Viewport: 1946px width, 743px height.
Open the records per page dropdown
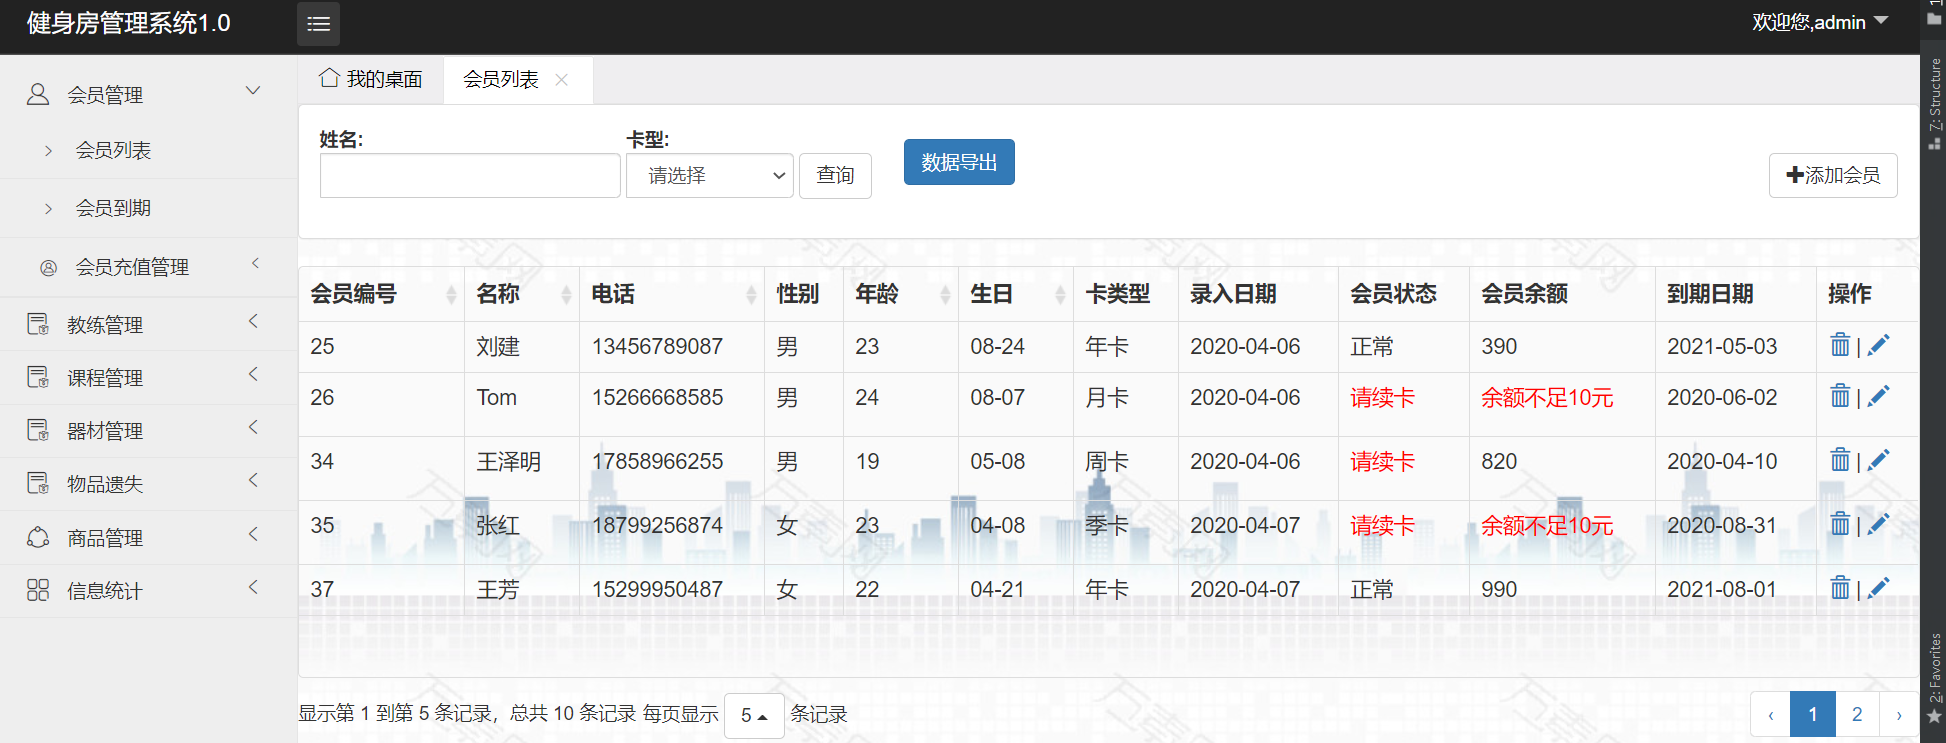pyautogui.click(x=753, y=715)
